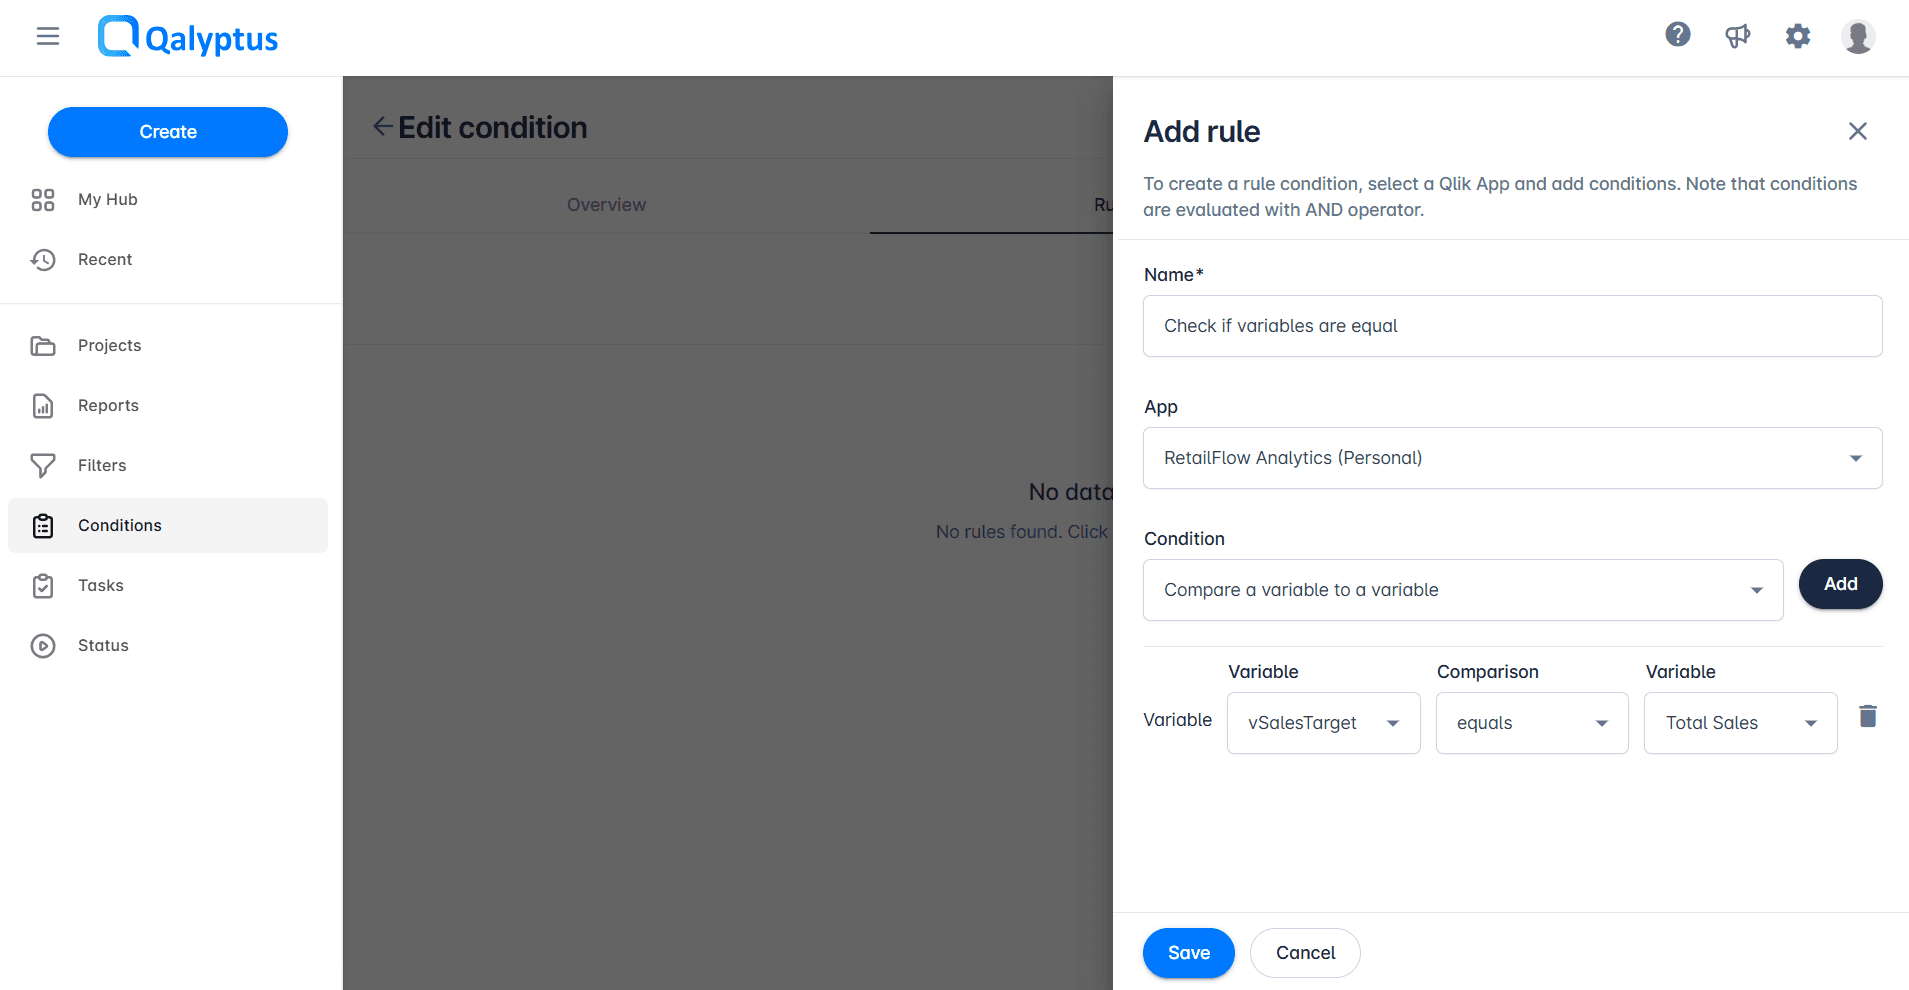This screenshot has height=990, width=1909.
Task: Open the hamburger navigation menu
Action: [x=48, y=37]
